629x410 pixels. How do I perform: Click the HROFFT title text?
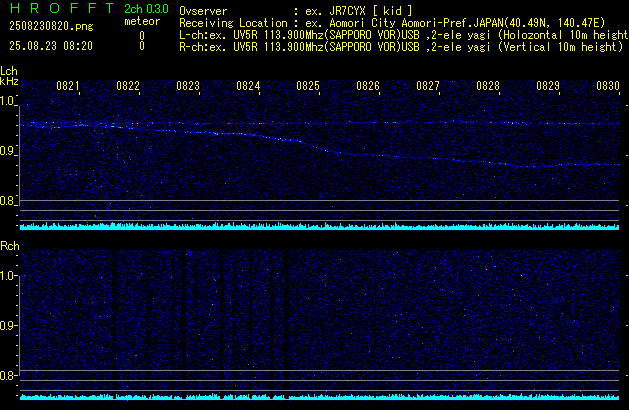(x=62, y=8)
